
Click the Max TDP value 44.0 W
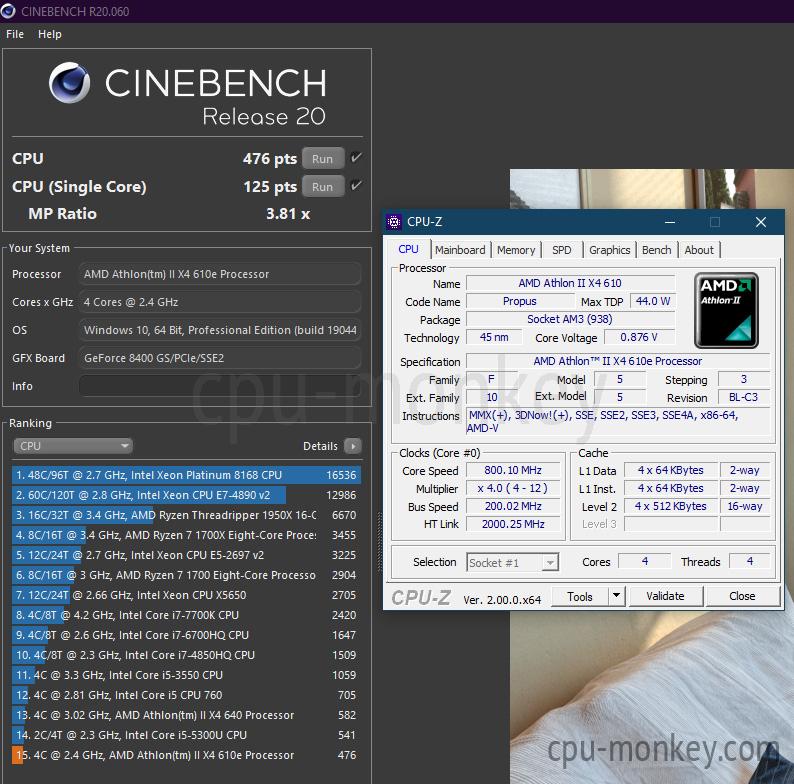[x=653, y=301]
